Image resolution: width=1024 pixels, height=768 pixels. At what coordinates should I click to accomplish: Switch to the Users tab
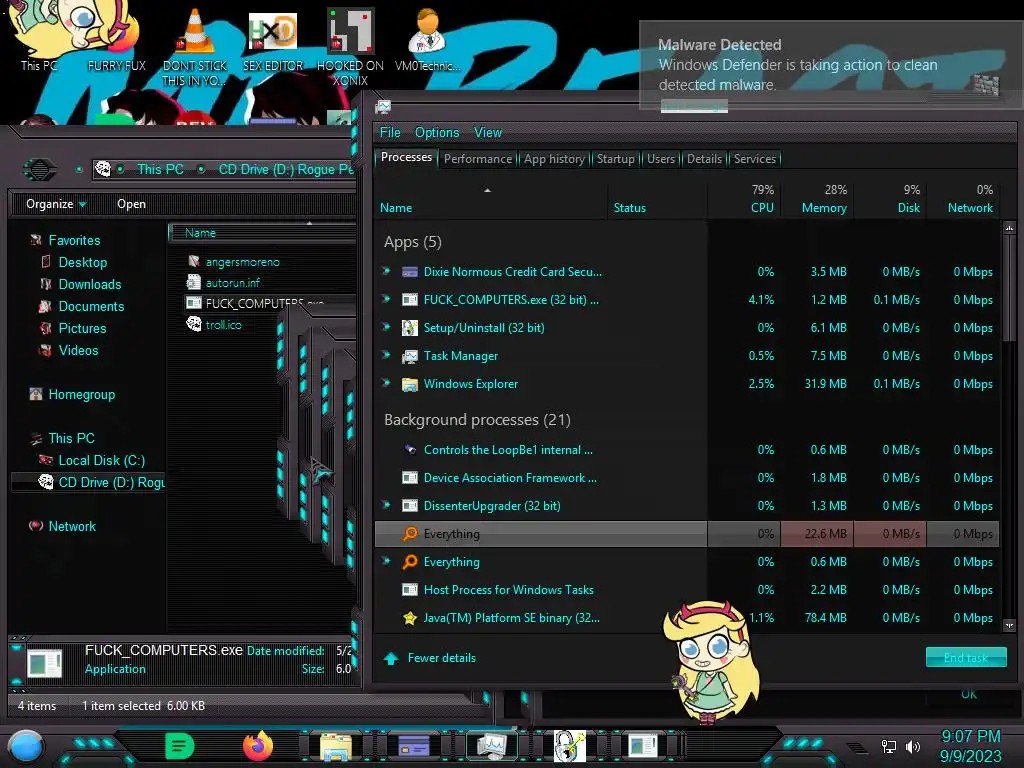(661, 159)
